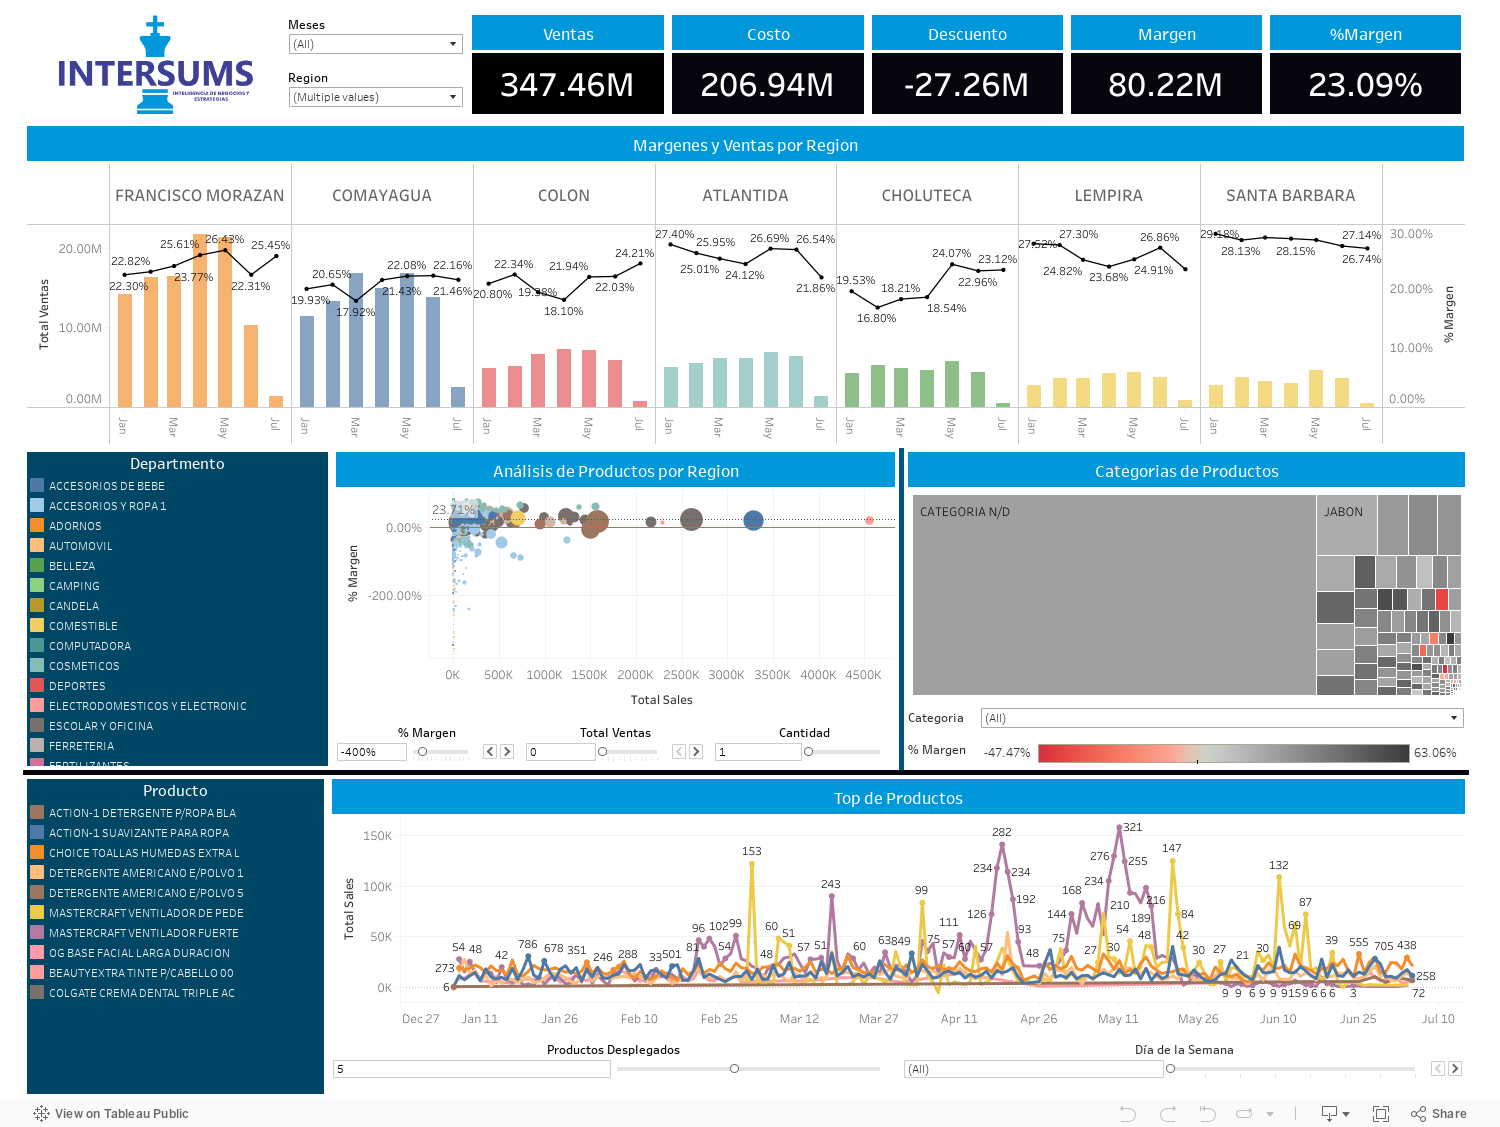Viewport: 1500px width, 1127px height.
Task: Step % Margen filter right with the arrow
Action: (507, 751)
